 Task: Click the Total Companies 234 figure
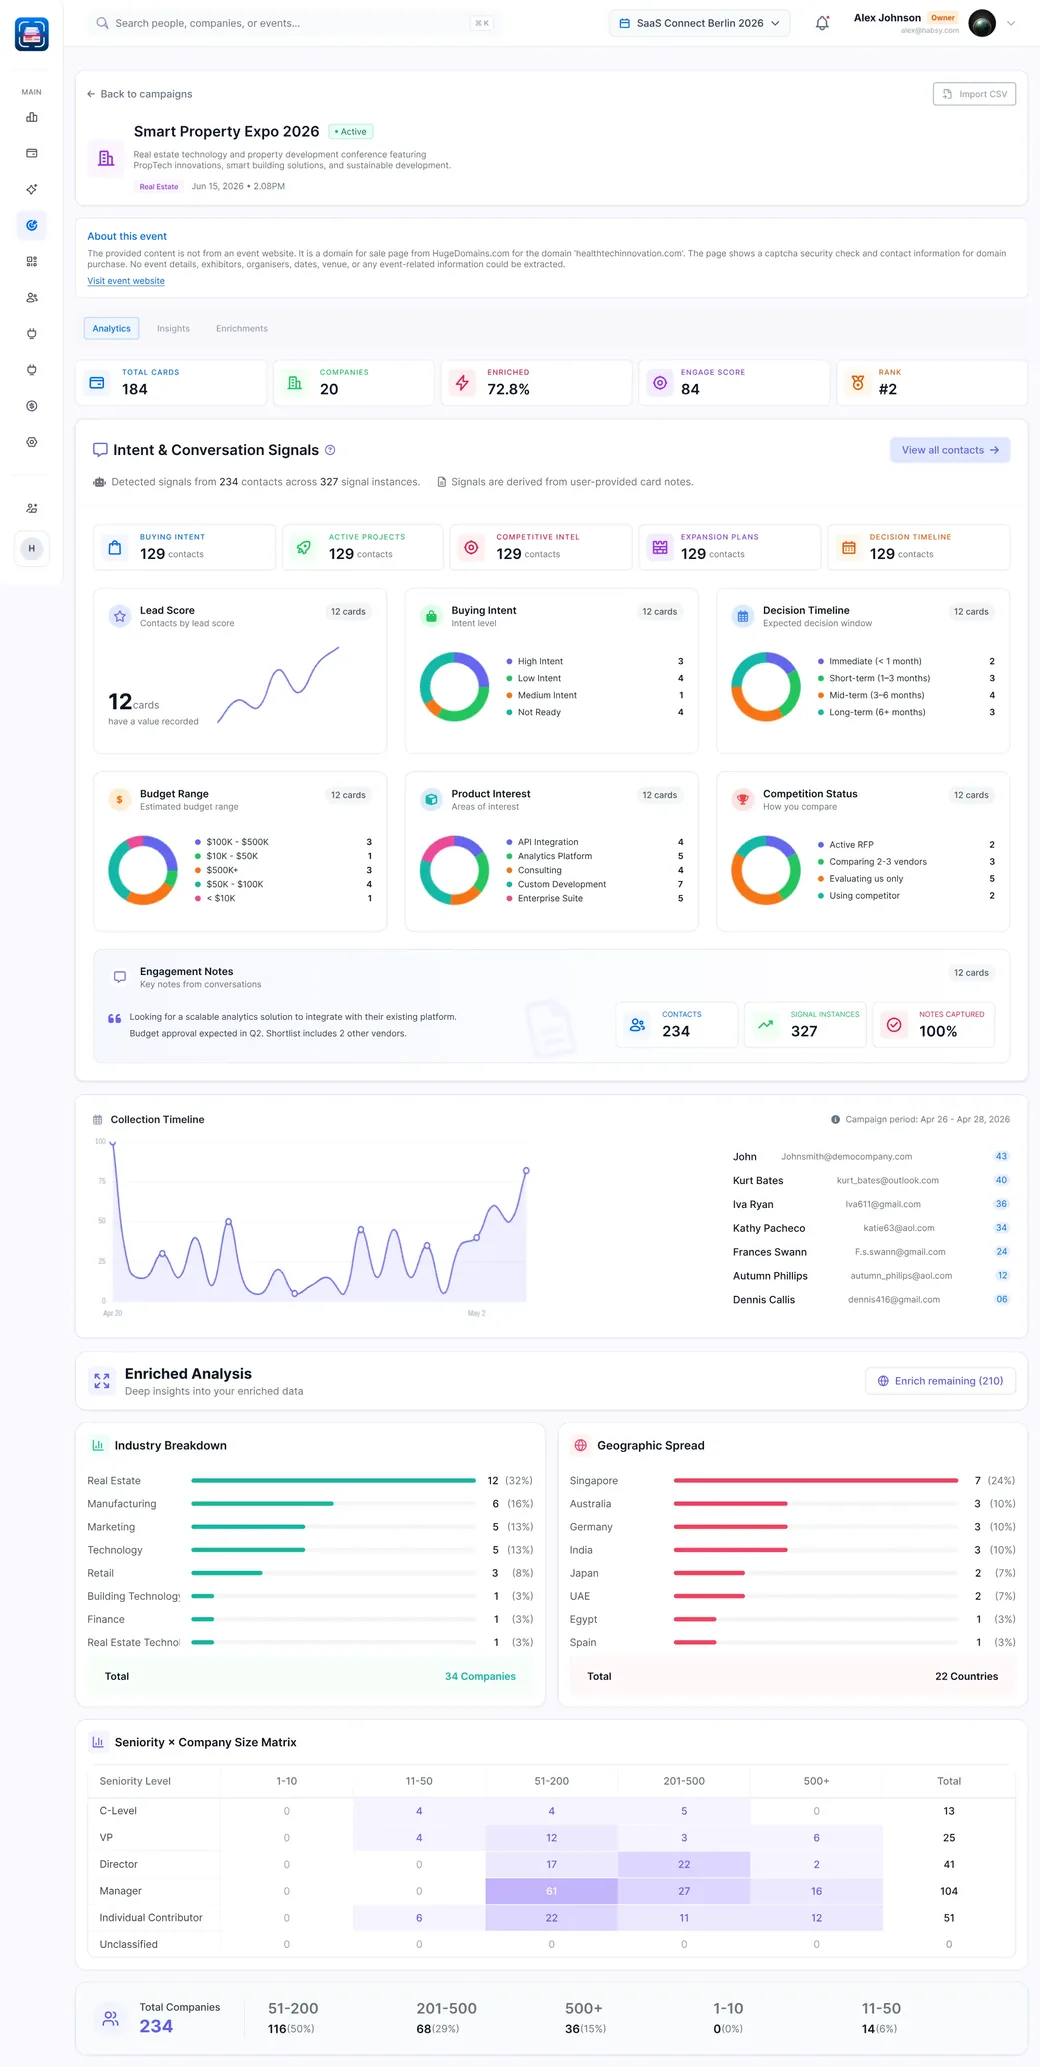[156, 2026]
